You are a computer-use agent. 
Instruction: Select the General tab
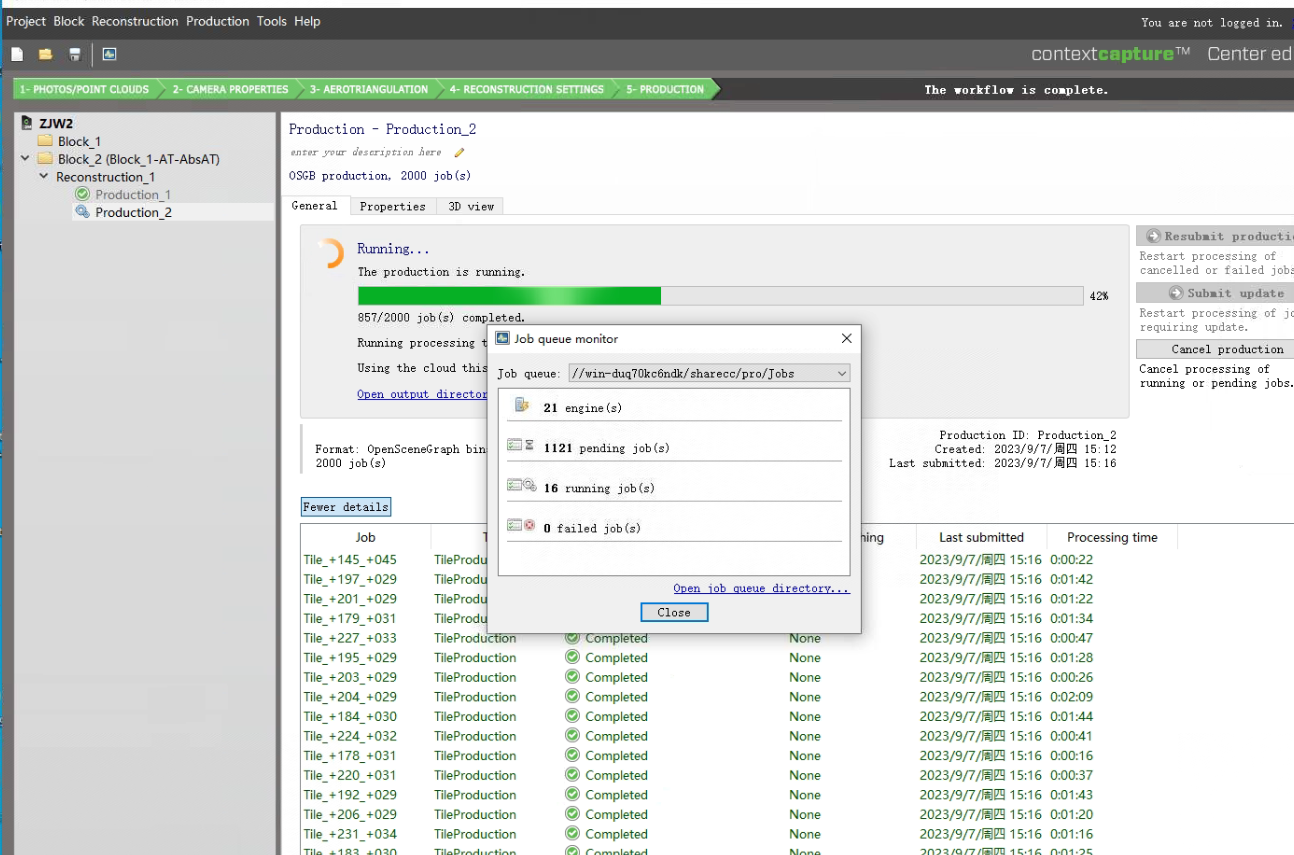coord(314,205)
